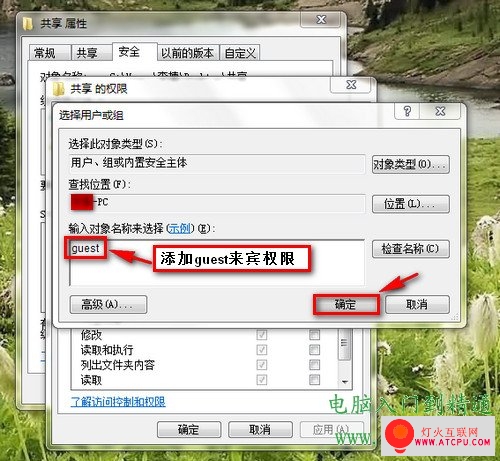
Task: Click the help question mark icon
Action: 407,111
